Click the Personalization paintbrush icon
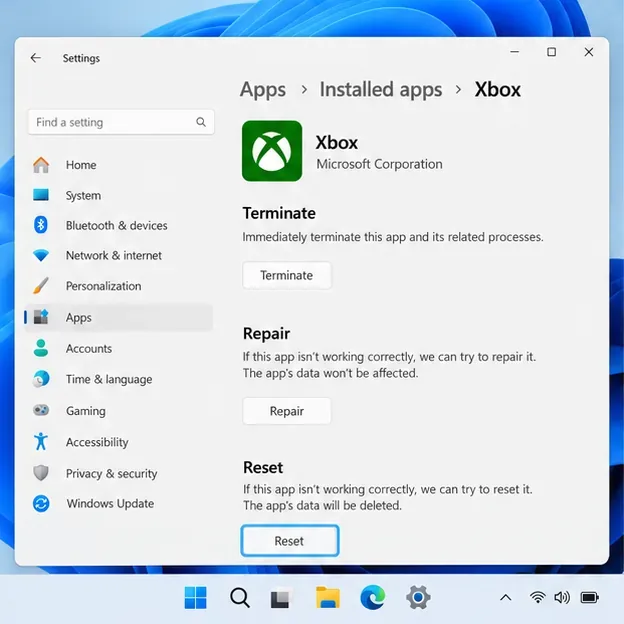Image resolution: width=624 pixels, height=624 pixels. click(41, 286)
